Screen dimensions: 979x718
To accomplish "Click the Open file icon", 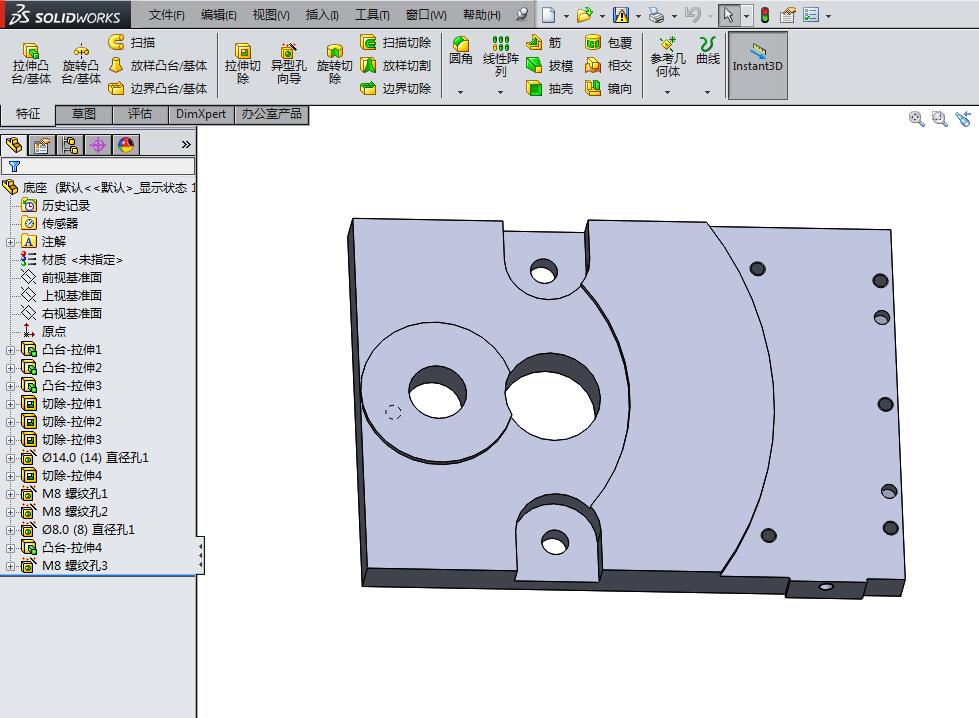I will pyautogui.click(x=584, y=15).
